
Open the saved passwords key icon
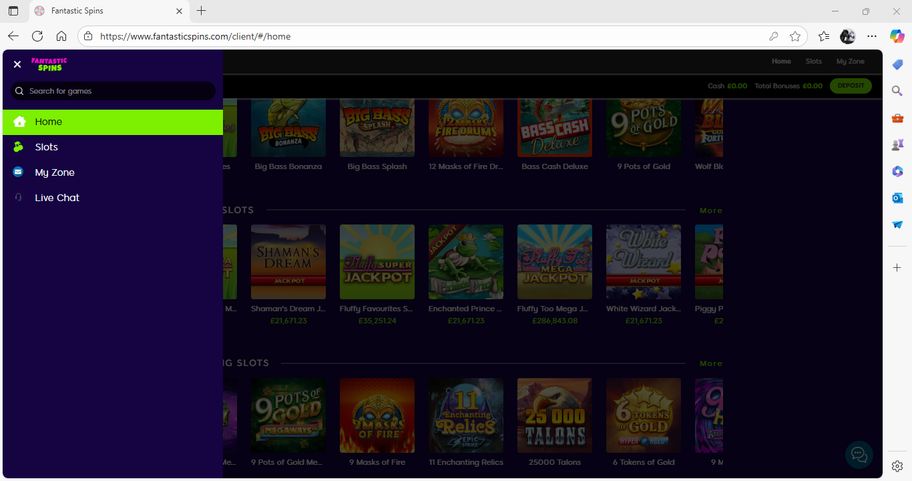774,36
